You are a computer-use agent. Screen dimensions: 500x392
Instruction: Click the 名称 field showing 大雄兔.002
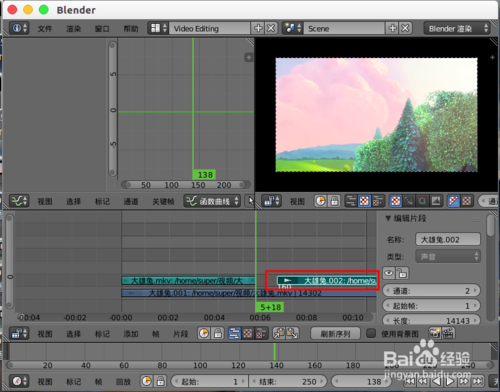[x=448, y=239]
